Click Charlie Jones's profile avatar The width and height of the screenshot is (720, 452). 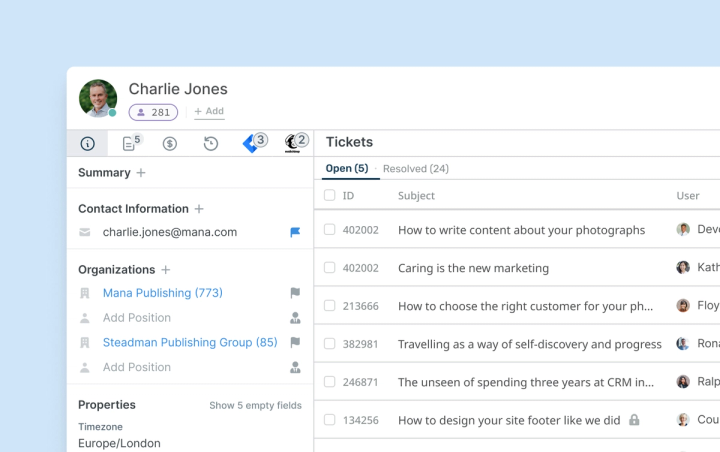click(98, 98)
